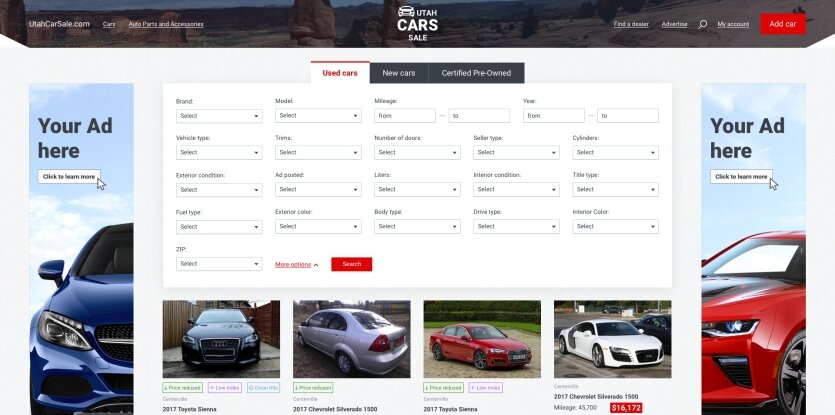Open the silver sedan car thumbnail
Image resolution: width=835 pixels, height=415 pixels.
pos(351,339)
